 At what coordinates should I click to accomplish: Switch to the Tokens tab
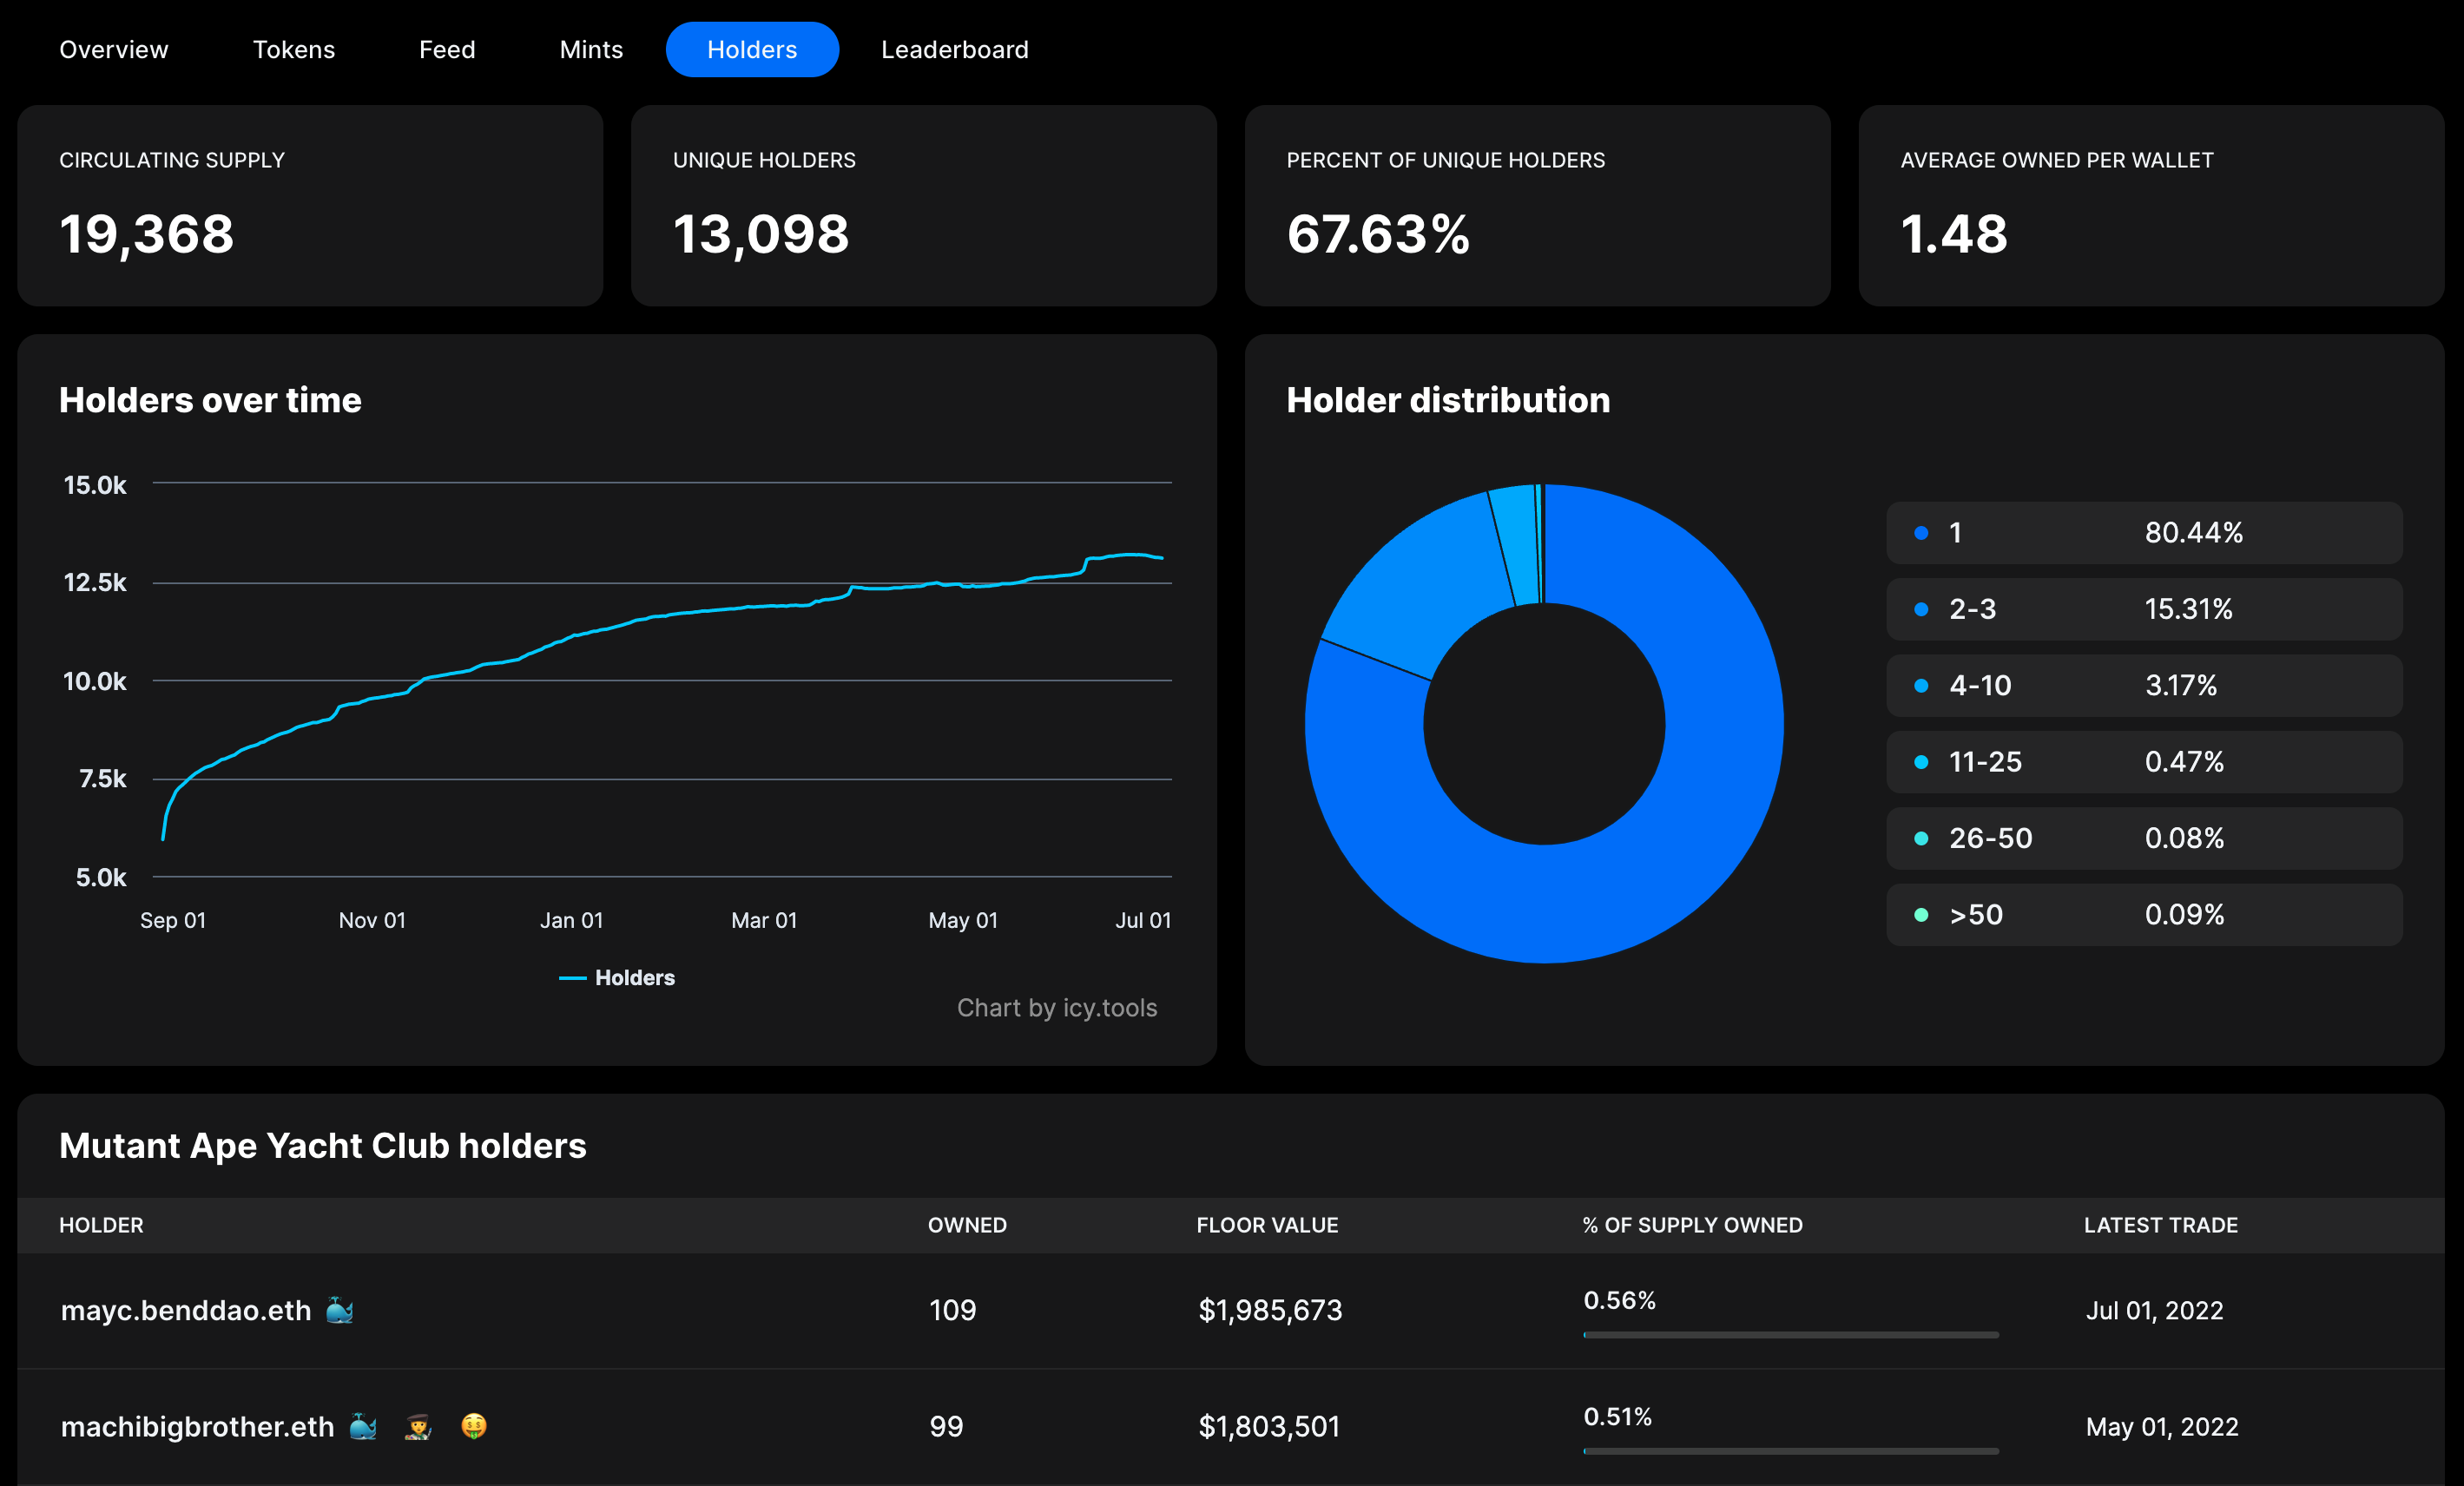pyautogui.click(x=294, y=50)
